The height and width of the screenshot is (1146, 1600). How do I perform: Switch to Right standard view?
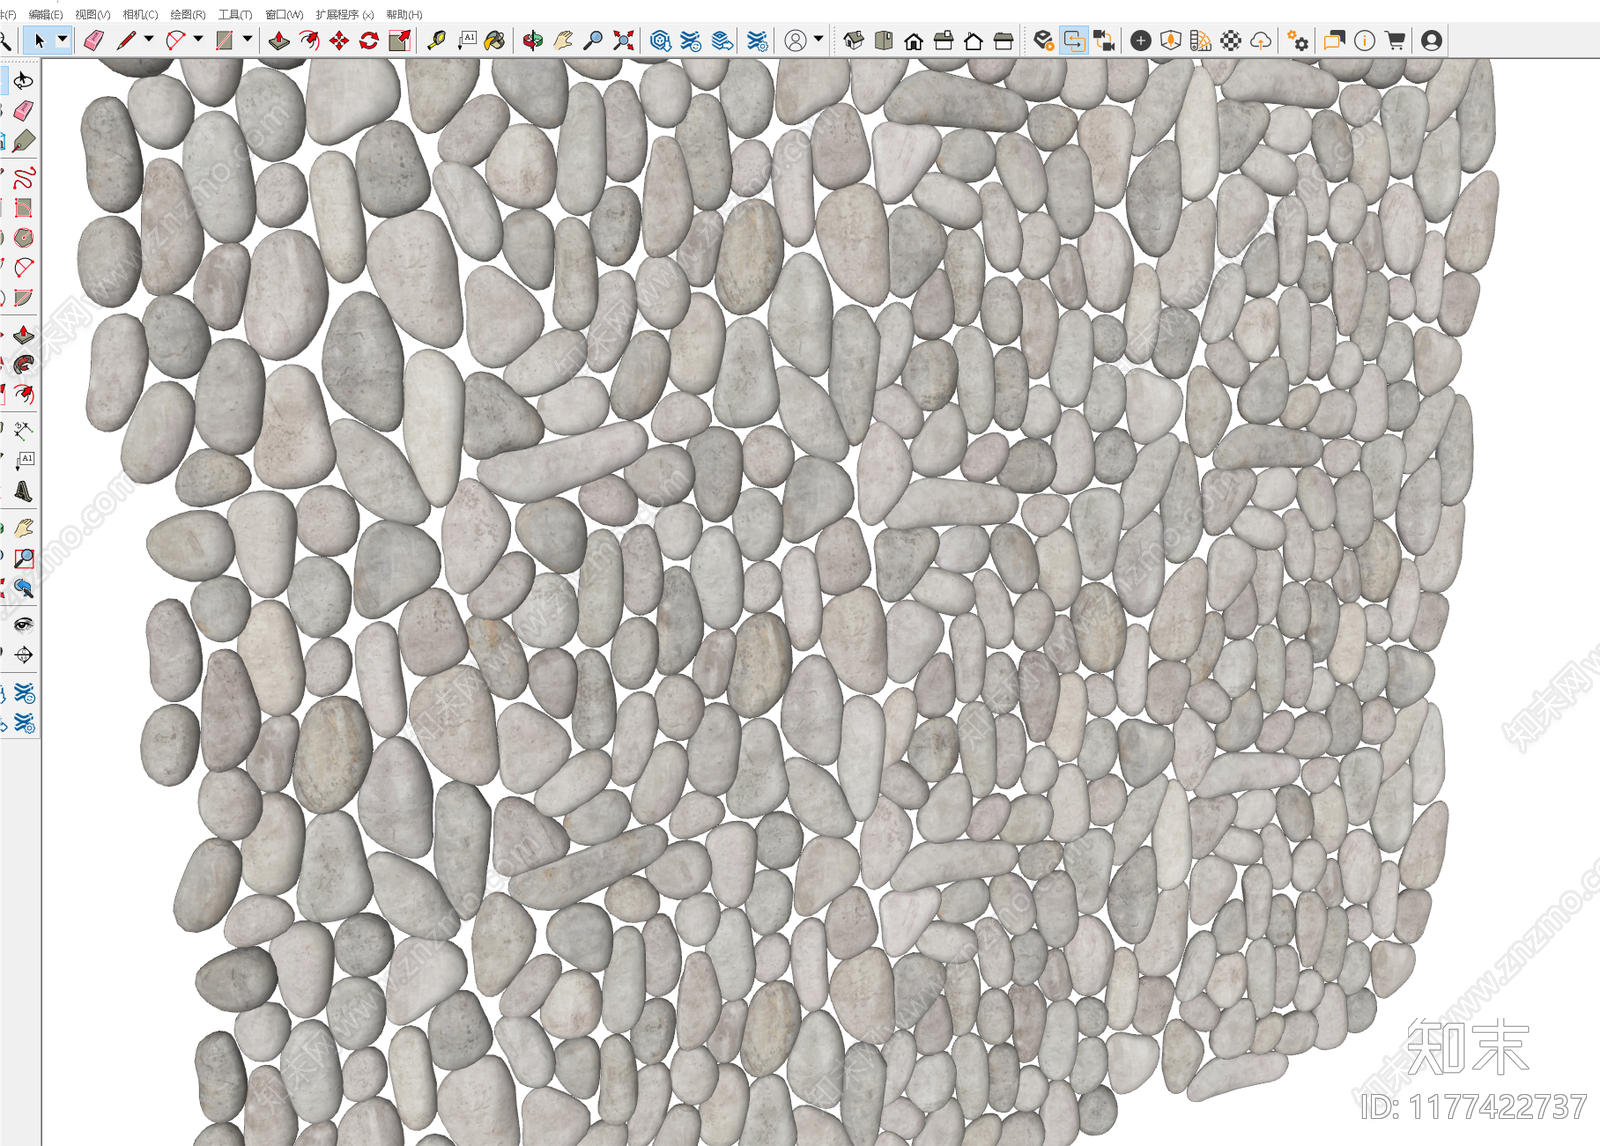point(943,41)
